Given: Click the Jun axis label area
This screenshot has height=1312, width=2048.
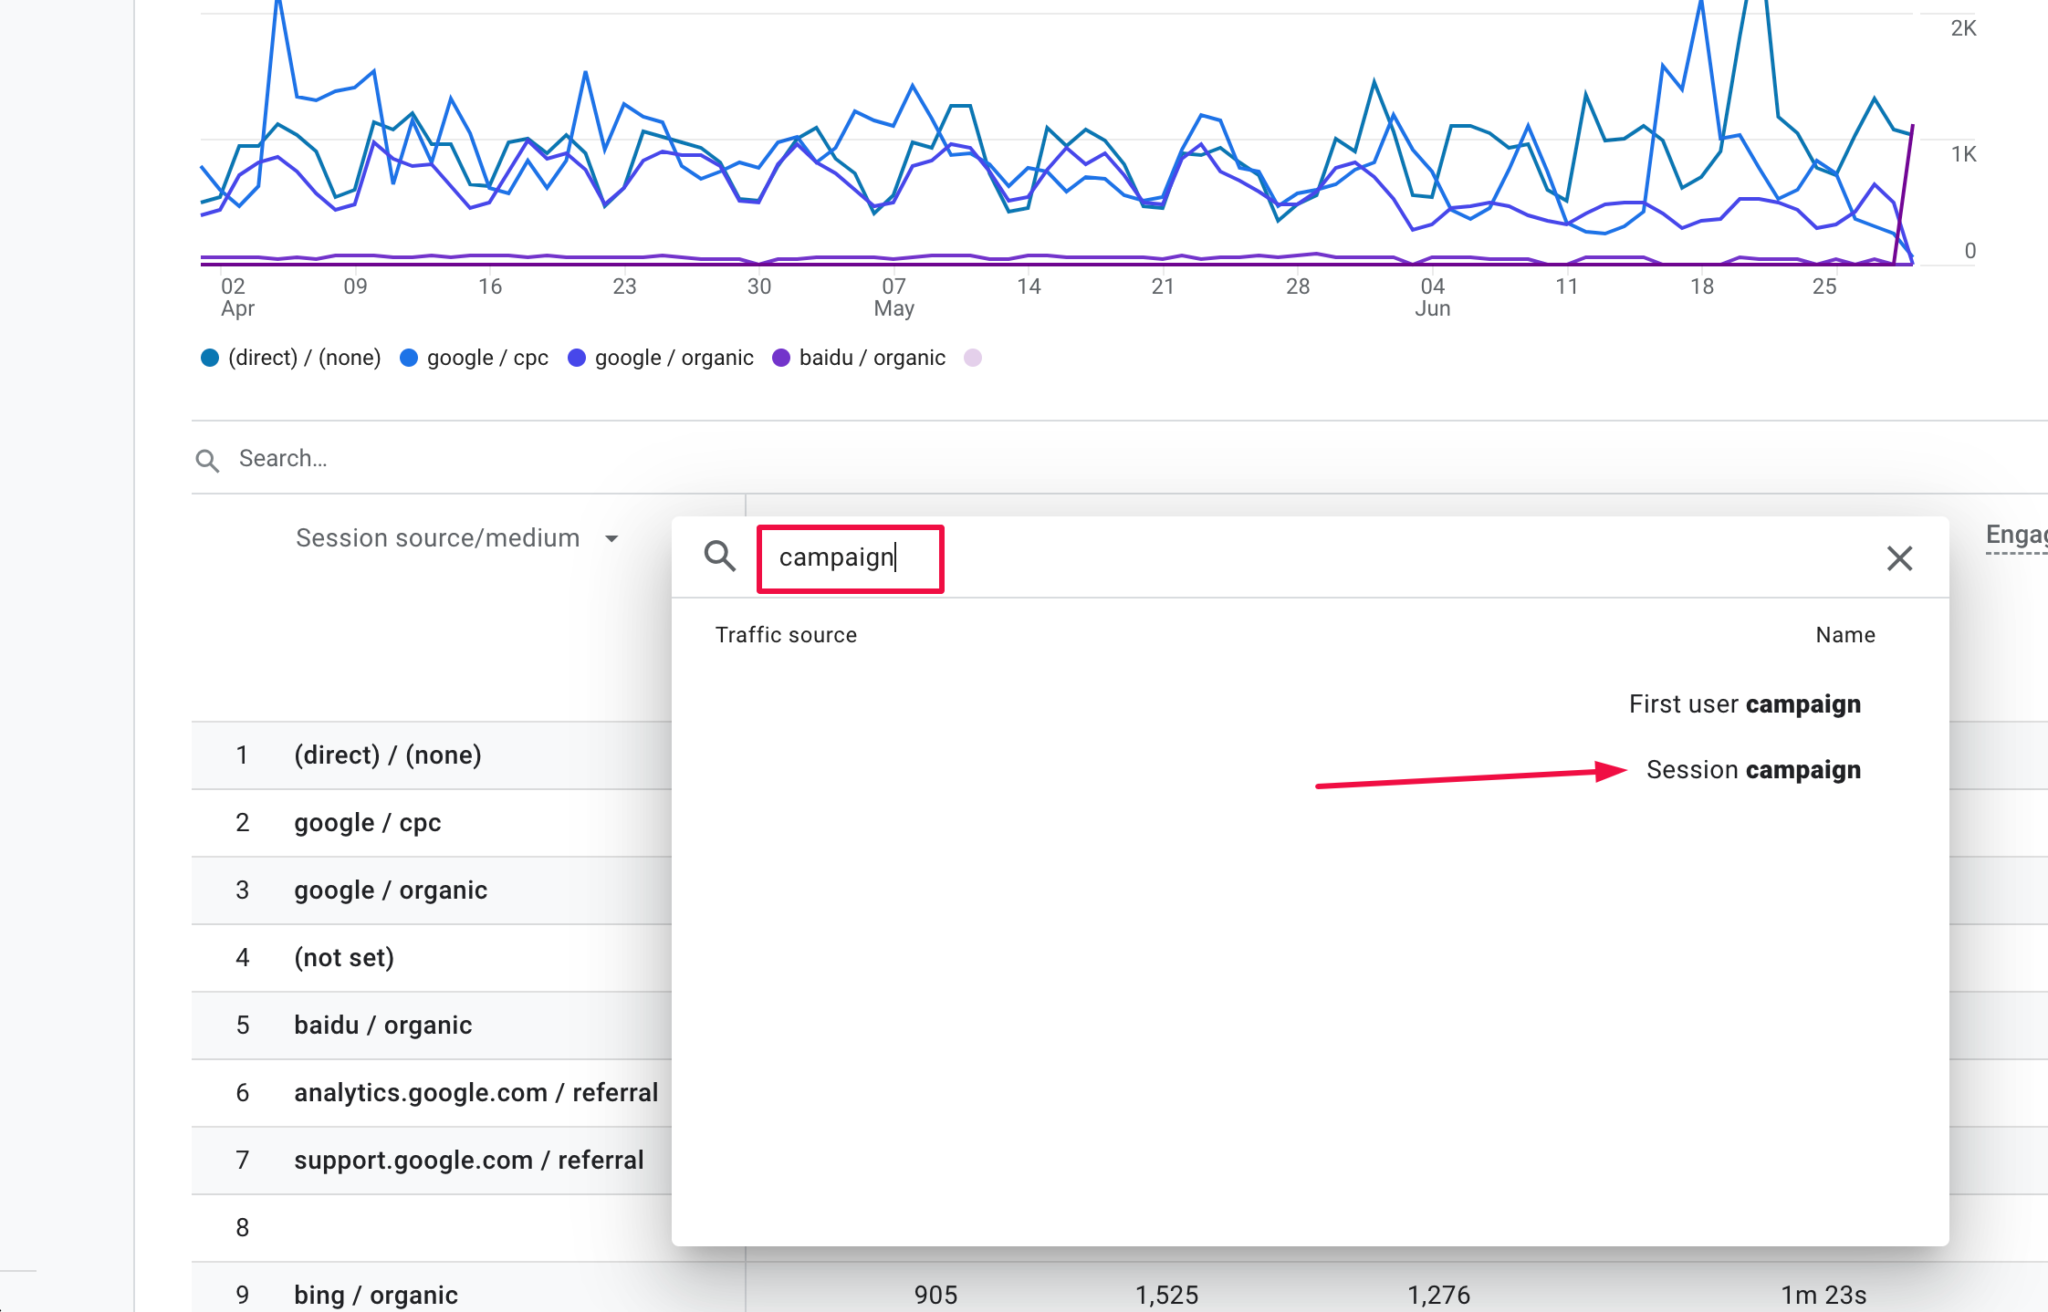Looking at the screenshot, I should coord(1434,308).
